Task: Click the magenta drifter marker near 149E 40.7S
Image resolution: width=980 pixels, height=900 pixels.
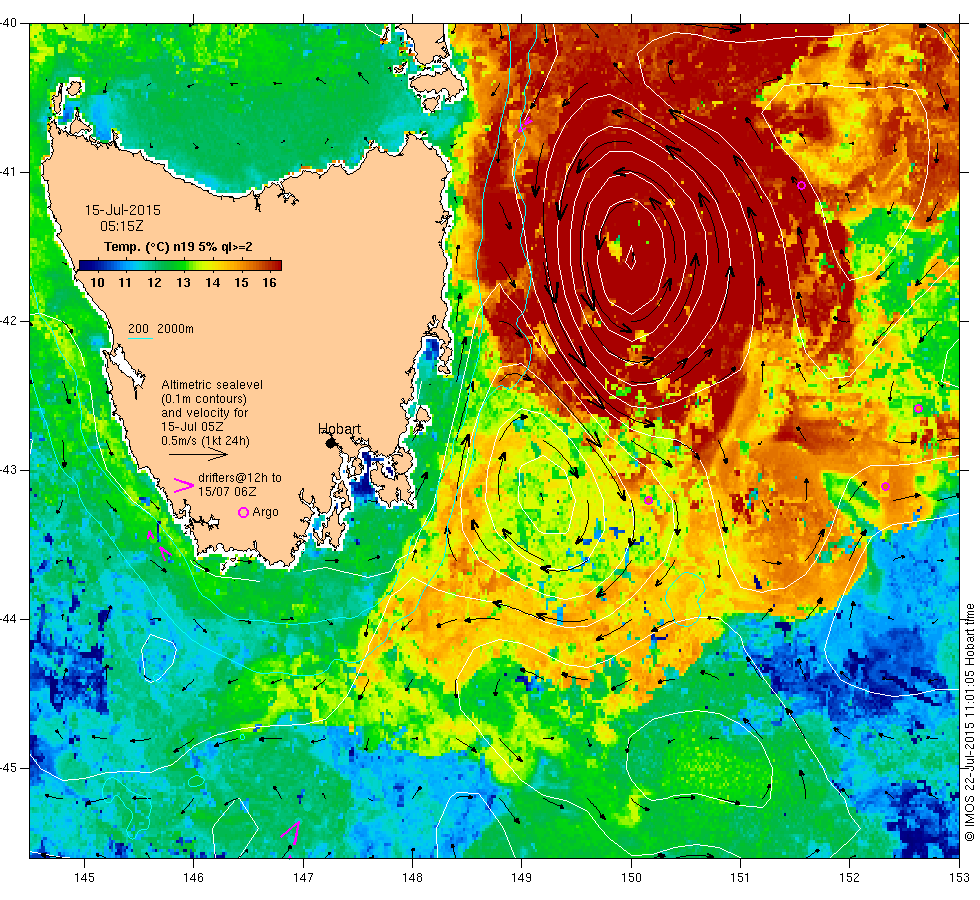Action: coord(525,124)
